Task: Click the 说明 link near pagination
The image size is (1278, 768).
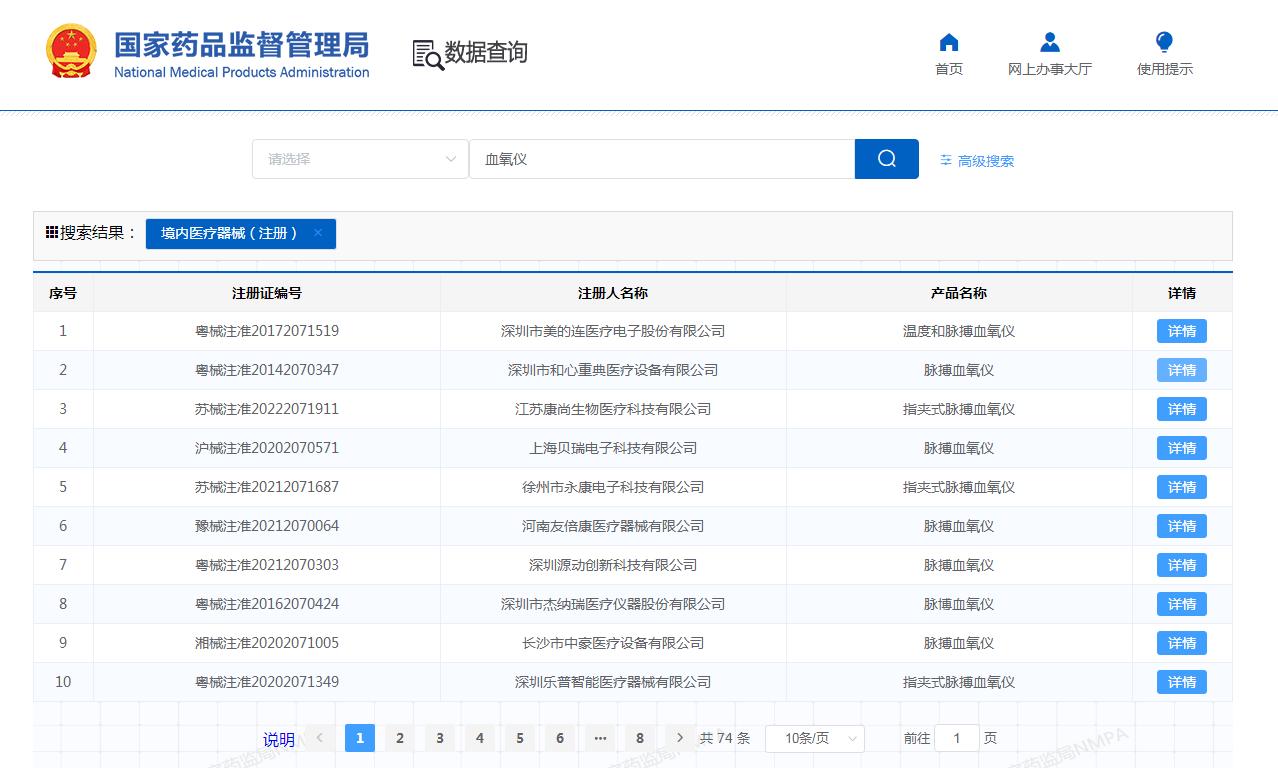Action: tap(279, 740)
